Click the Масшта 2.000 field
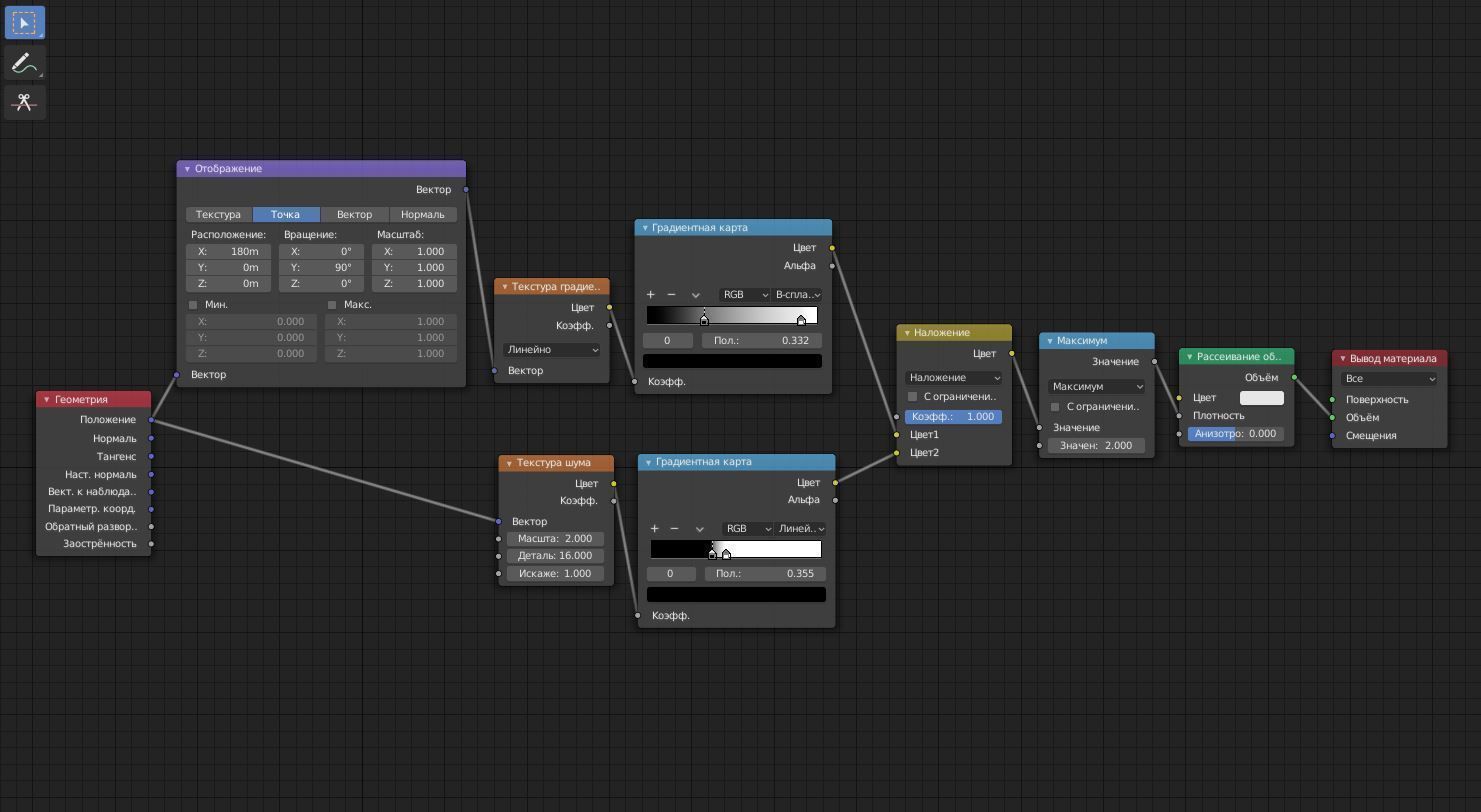 (555, 538)
